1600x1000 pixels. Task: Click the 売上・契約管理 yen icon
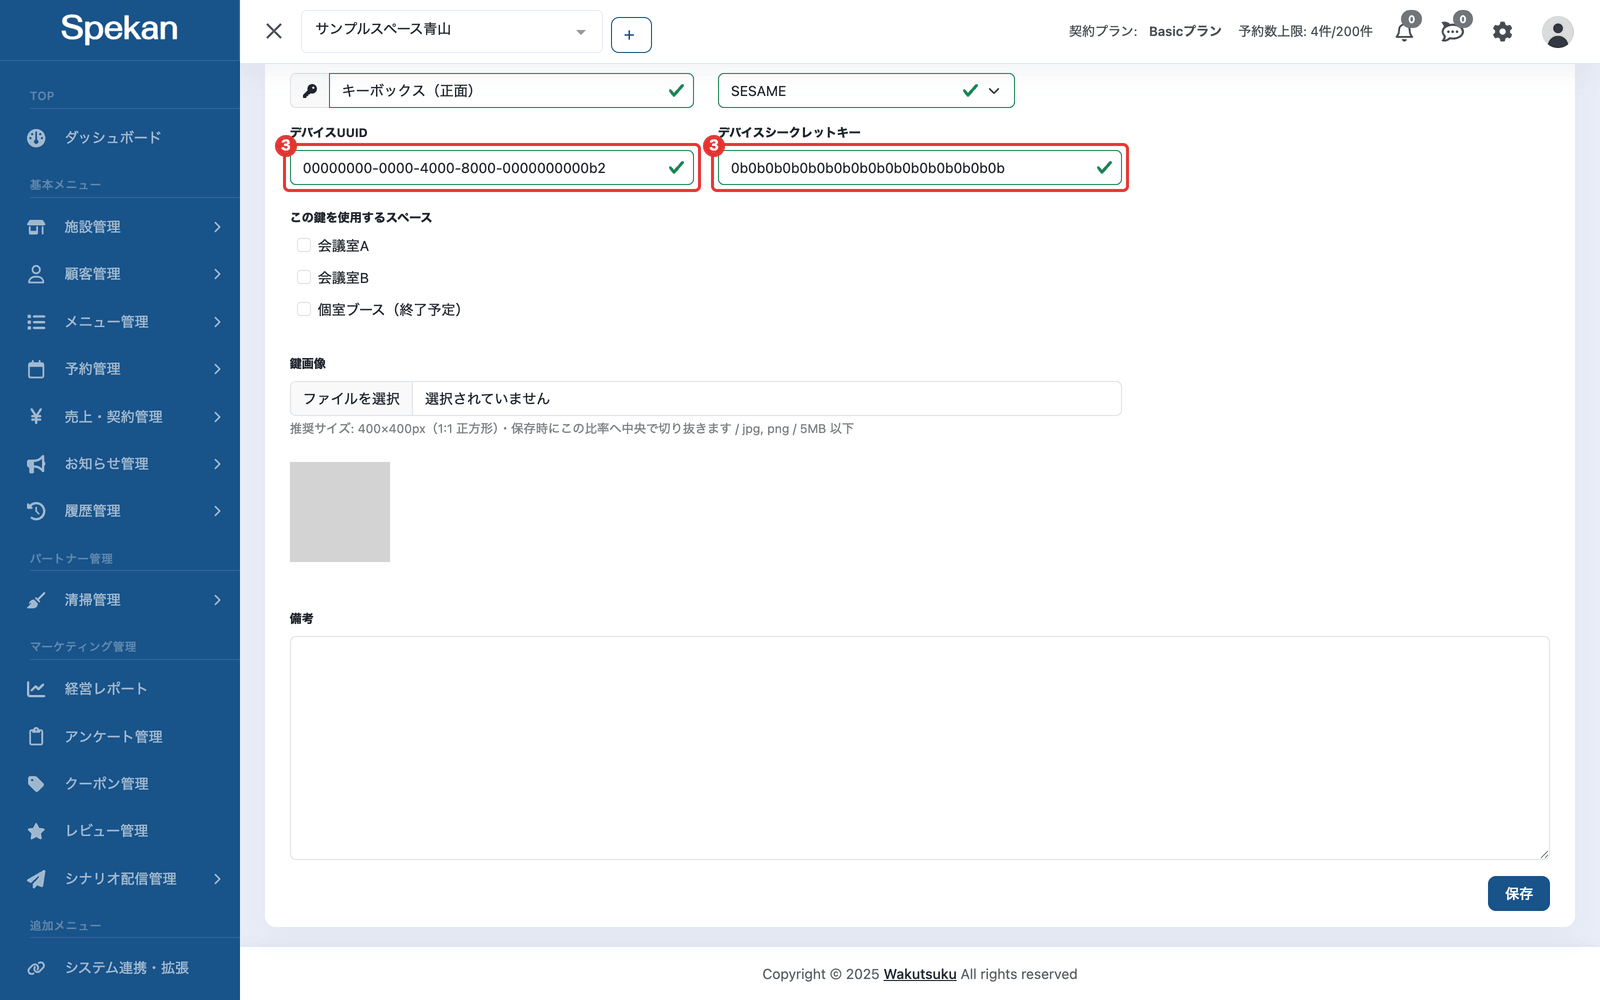click(36, 416)
